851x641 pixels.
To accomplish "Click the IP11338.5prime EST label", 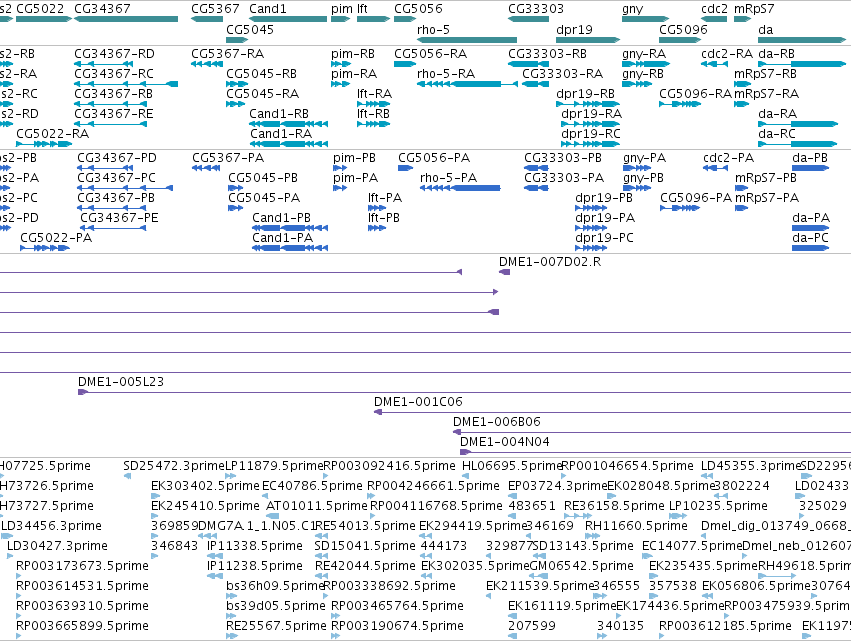I will (x=255, y=546).
